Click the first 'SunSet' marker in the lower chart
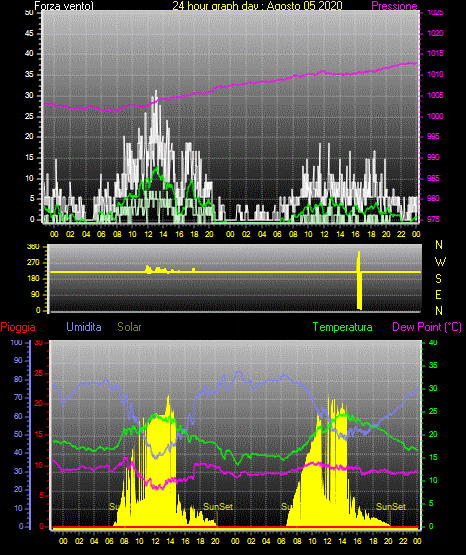466x555 pixels. tap(218, 507)
